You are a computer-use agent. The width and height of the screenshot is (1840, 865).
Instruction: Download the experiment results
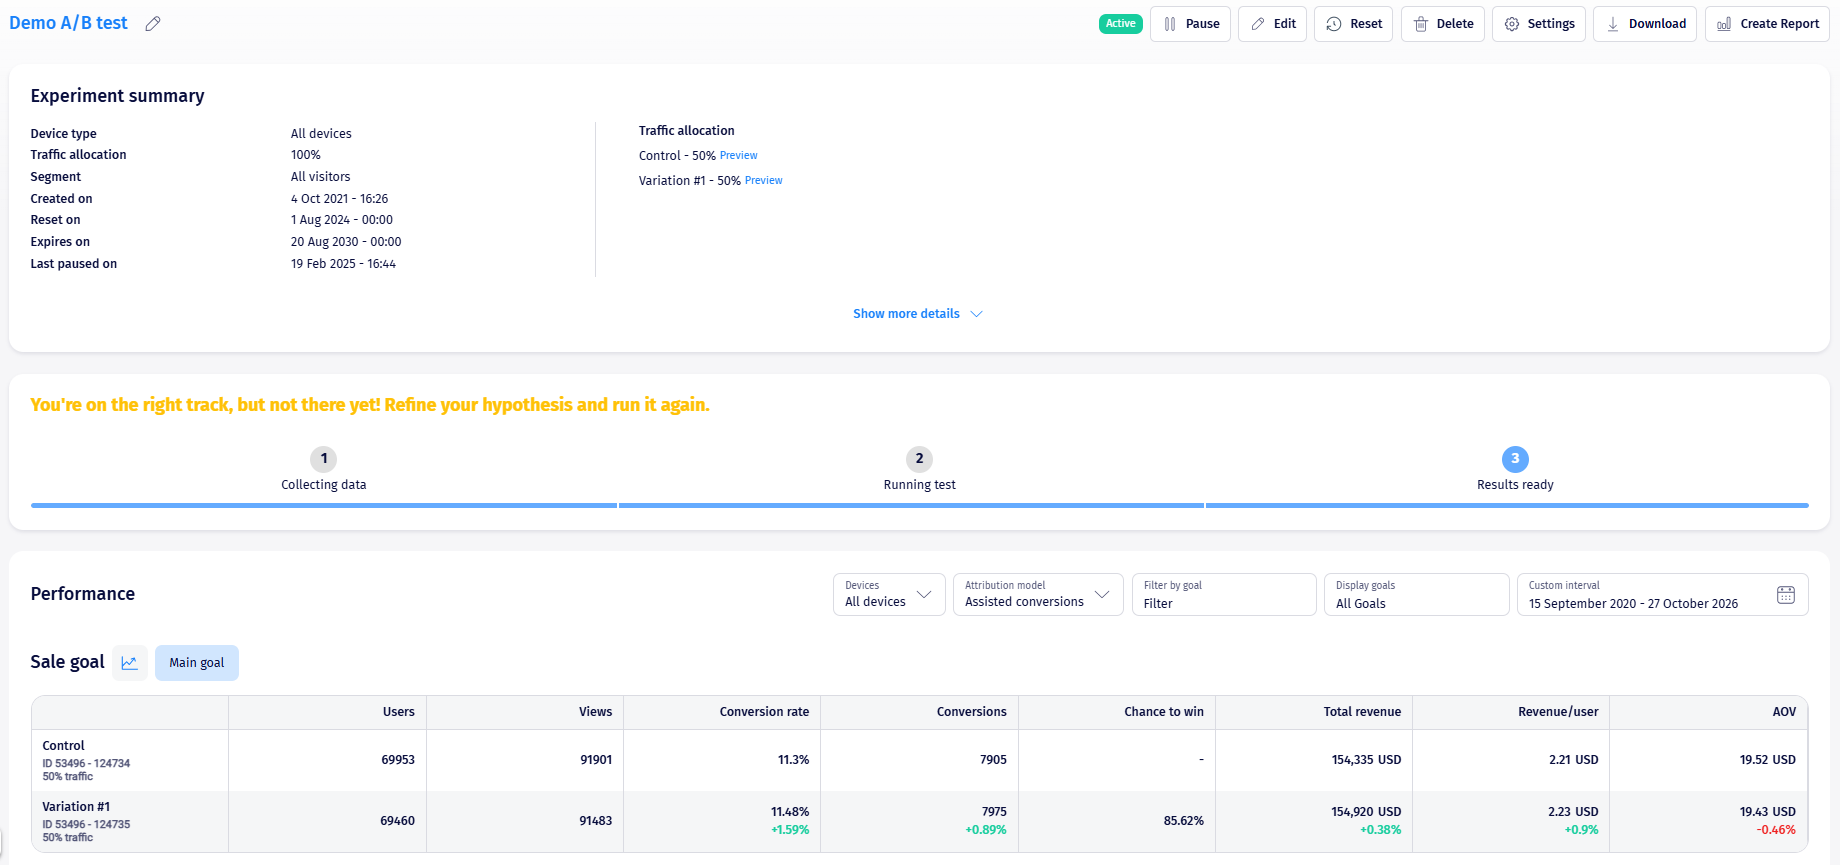(1645, 24)
